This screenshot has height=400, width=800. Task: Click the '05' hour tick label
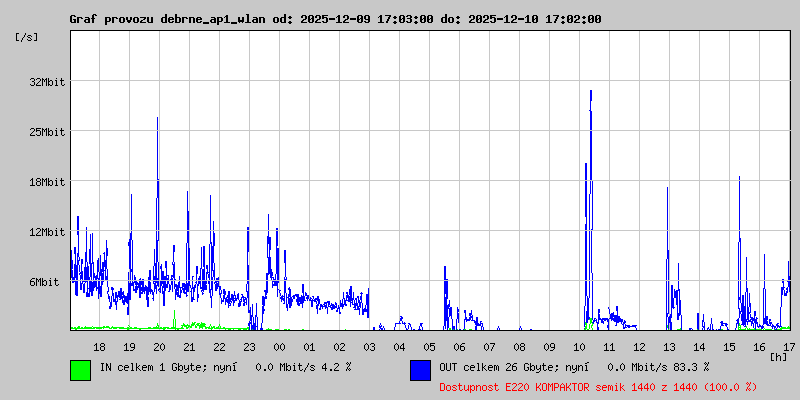tap(430, 347)
